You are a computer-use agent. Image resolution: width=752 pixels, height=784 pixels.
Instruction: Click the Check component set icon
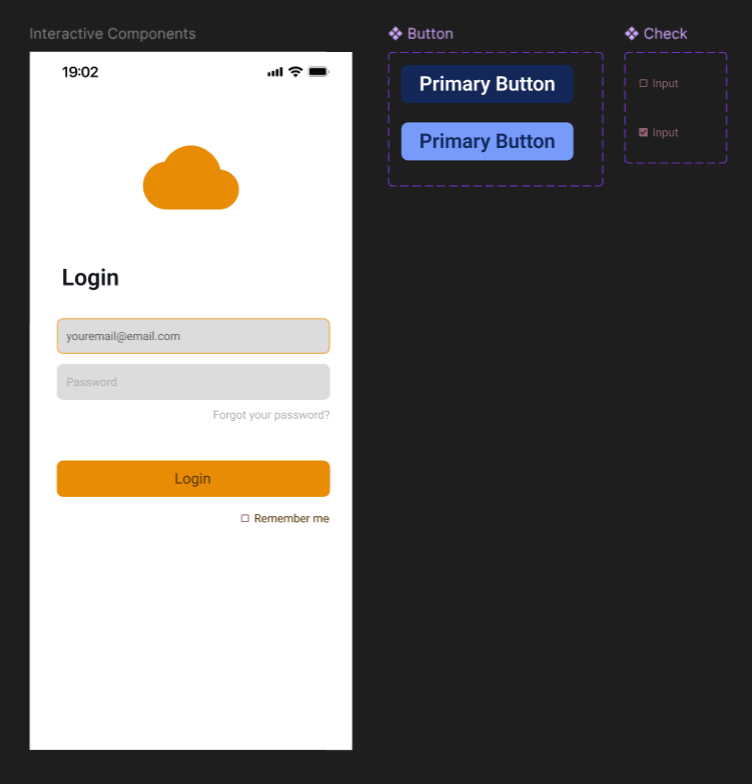tap(632, 34)
